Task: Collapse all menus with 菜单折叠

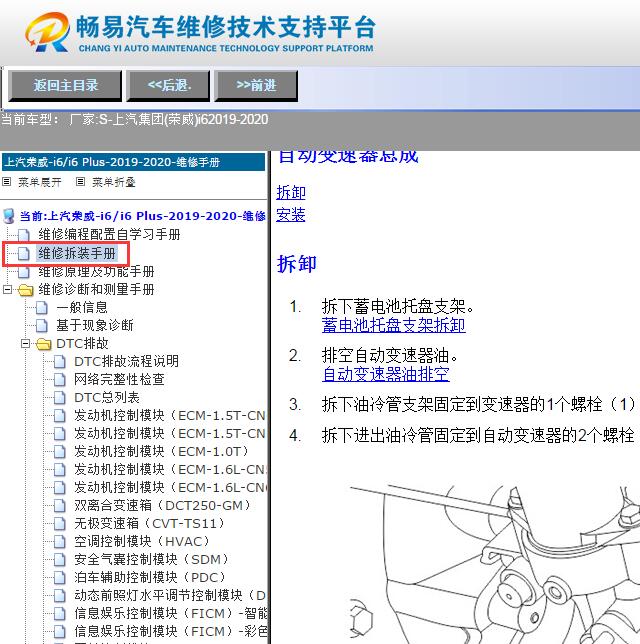Action: (x=114, y=182)
